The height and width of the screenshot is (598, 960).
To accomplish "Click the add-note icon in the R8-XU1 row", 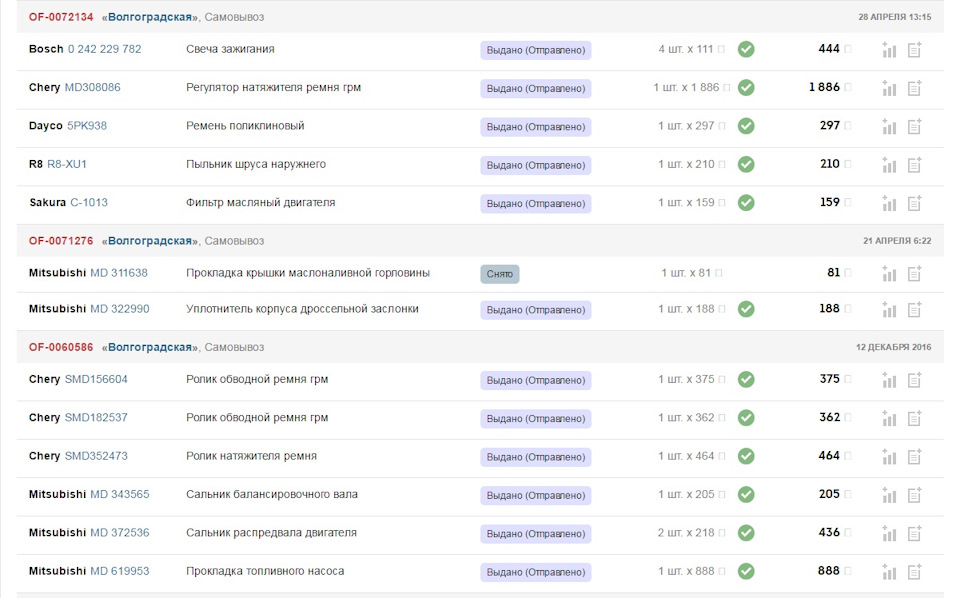I will click(x=914, y=165).
